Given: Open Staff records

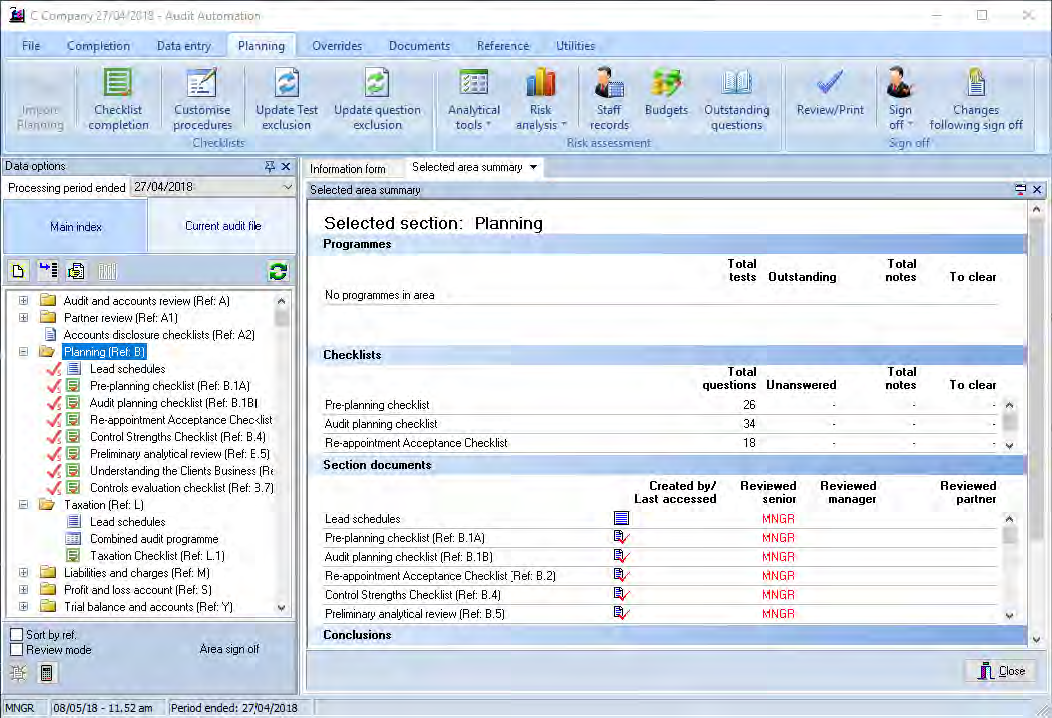Looking at the screenshot, I should tap(609, 99).
